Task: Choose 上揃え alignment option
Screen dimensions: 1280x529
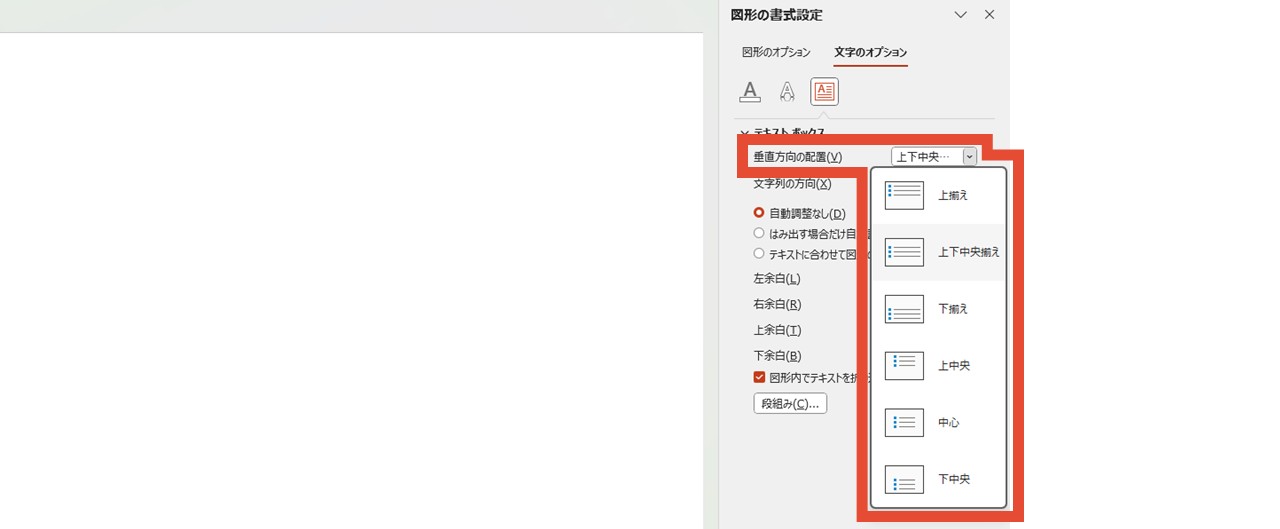Action: tap(938, 195)
